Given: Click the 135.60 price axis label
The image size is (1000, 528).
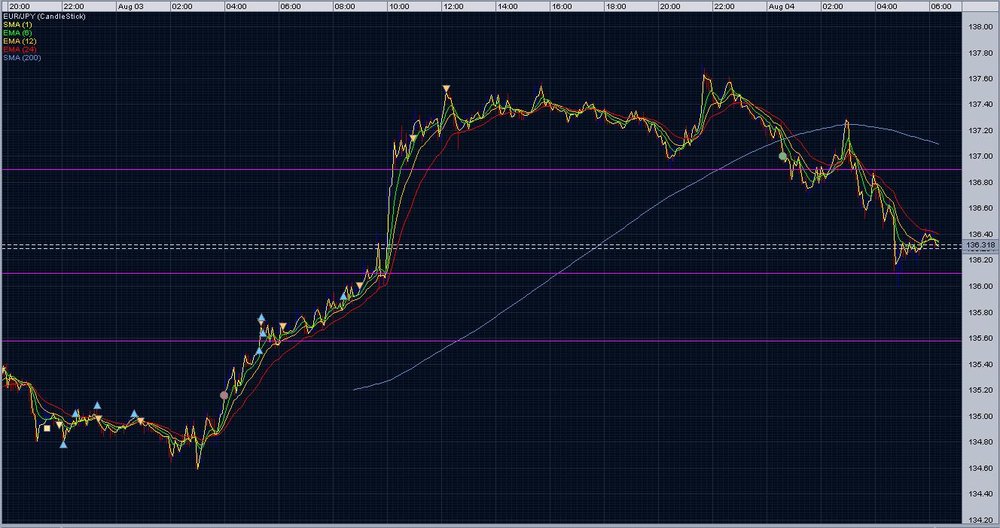Looking at the screenshot, I should pyautogui.click(x=980, y=338).
